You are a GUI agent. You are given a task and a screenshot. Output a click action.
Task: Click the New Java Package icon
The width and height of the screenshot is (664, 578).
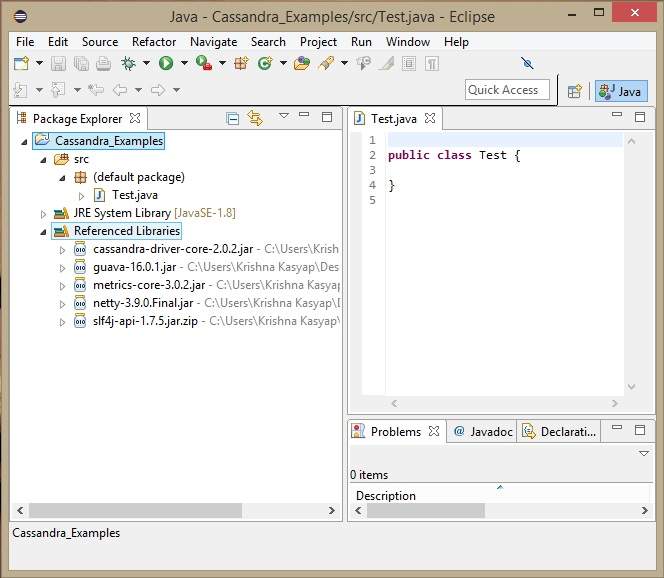241,63
